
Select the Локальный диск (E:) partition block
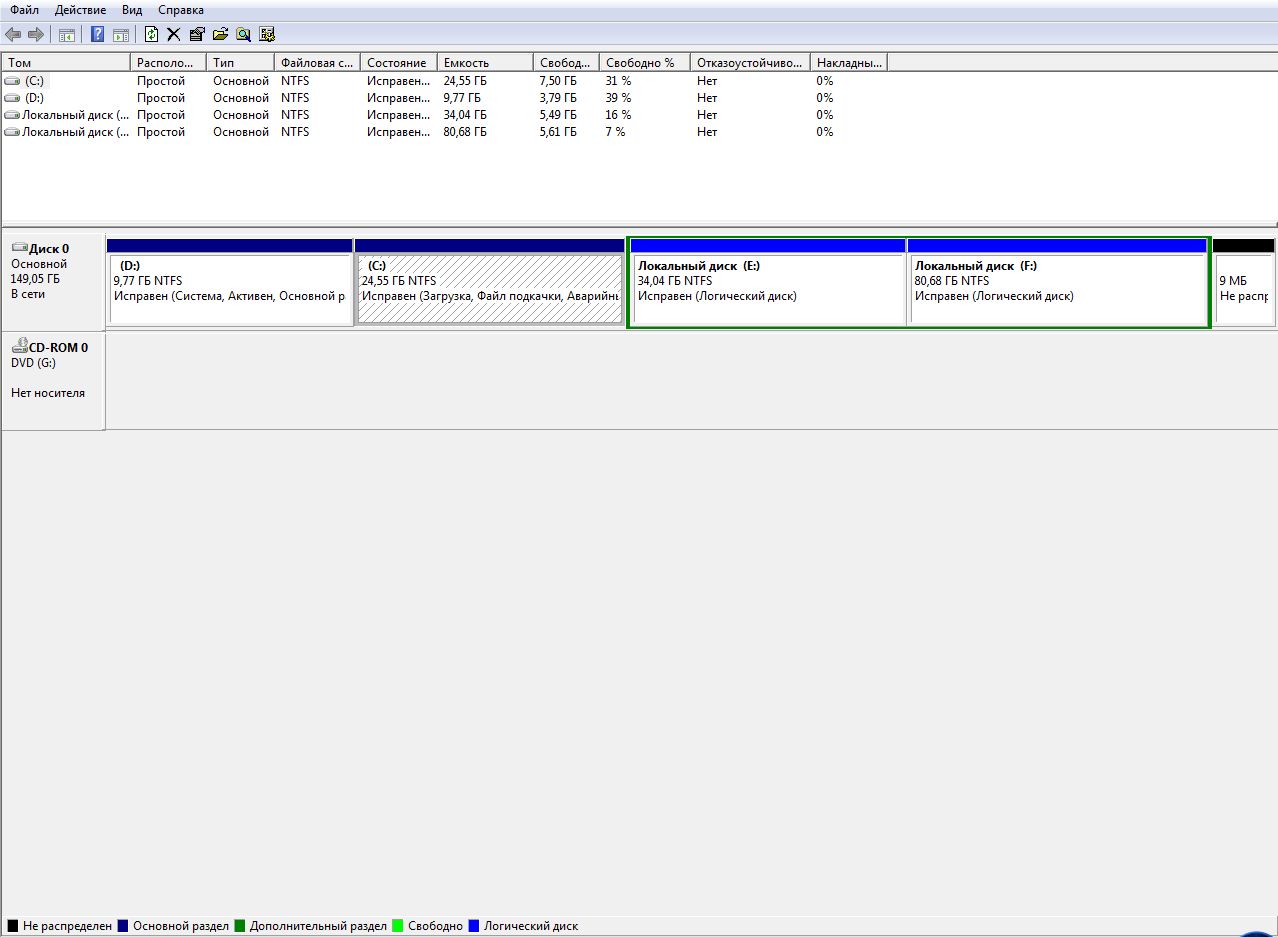766,290
